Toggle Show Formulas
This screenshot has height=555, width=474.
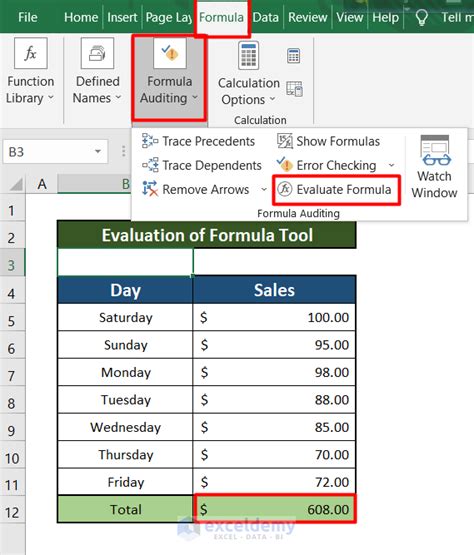pos(328,141)
